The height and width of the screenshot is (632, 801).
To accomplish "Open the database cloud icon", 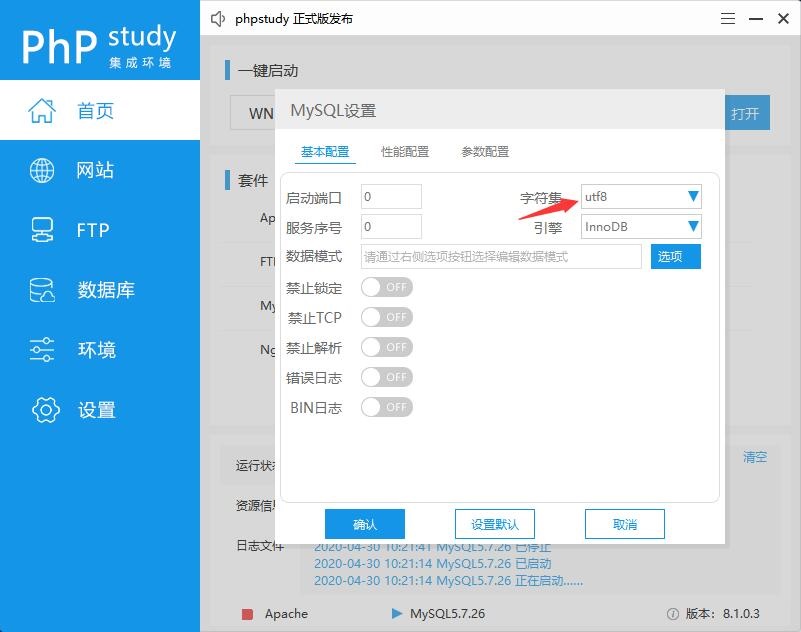I will 42,290.
